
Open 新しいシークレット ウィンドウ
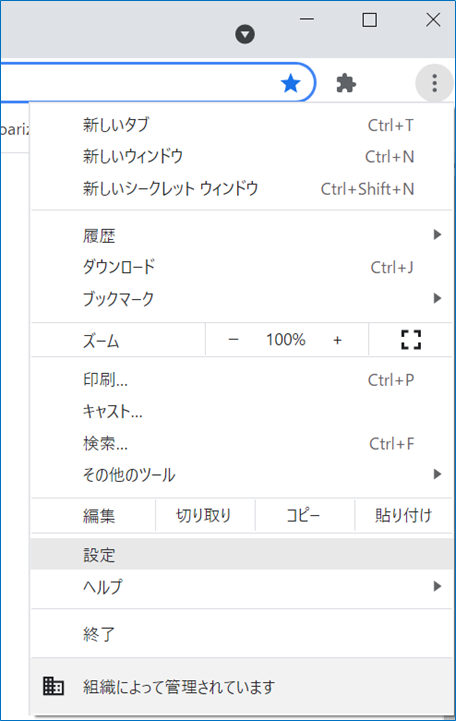click(x=242, y=189)
